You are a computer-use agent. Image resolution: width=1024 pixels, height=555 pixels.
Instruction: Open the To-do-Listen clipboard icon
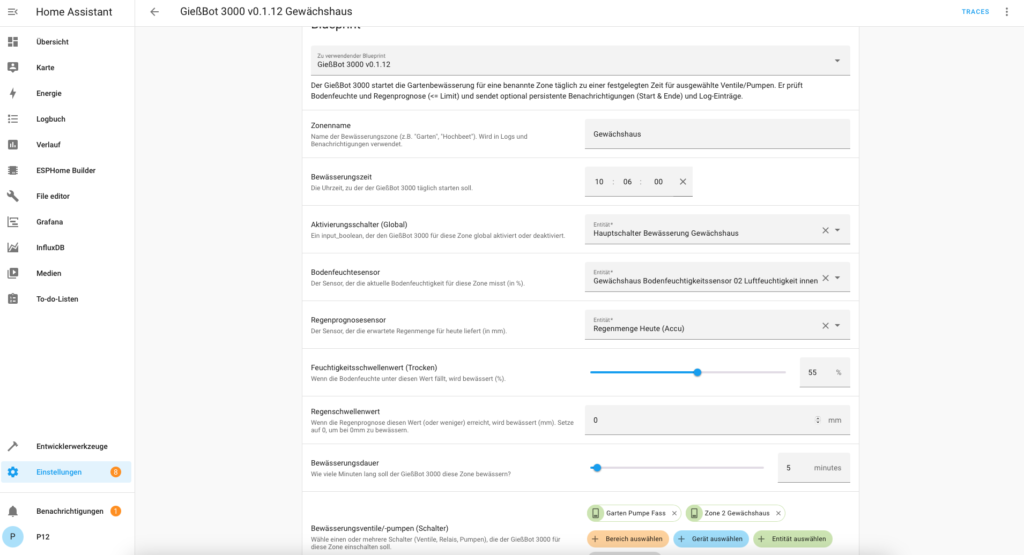click(12, 299)
